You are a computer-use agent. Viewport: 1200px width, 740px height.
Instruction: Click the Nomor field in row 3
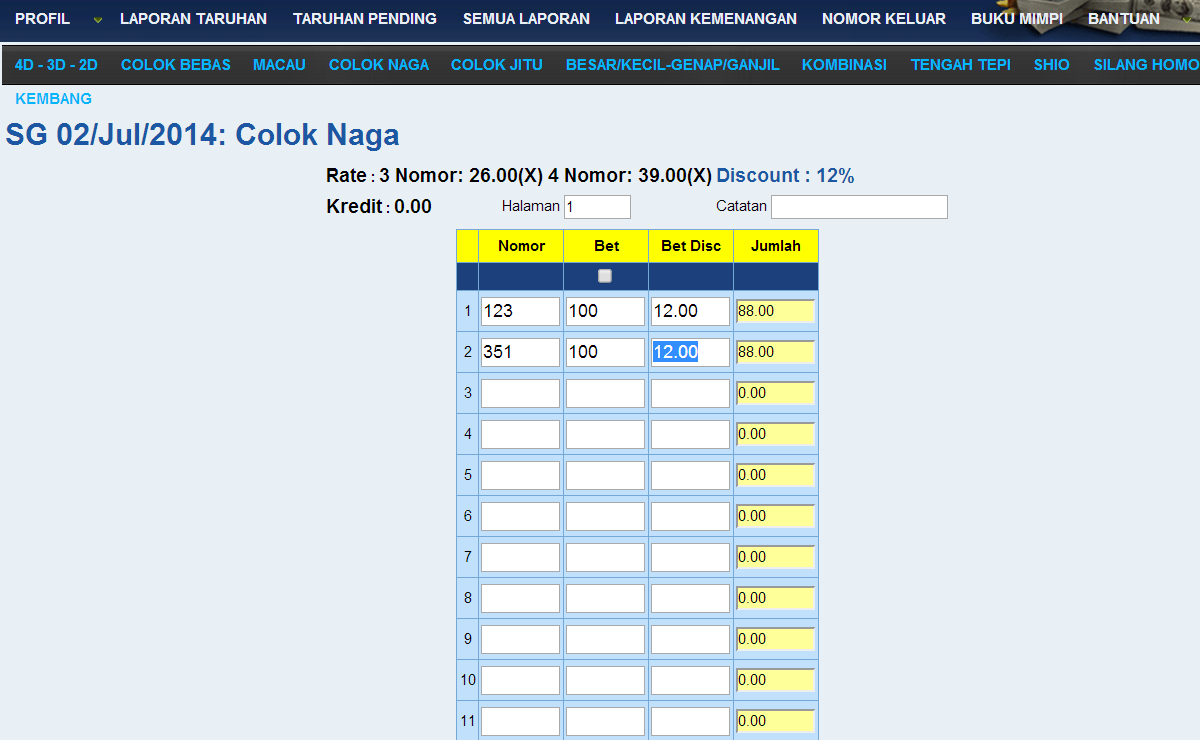point(520,393)
